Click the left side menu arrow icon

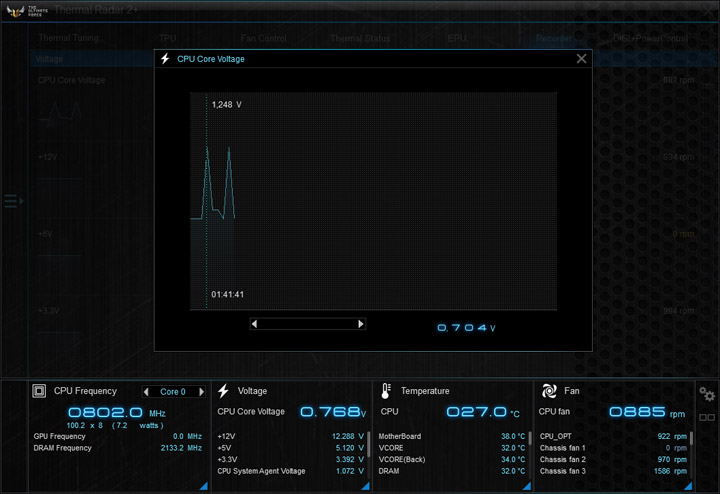tap(12, 201)
